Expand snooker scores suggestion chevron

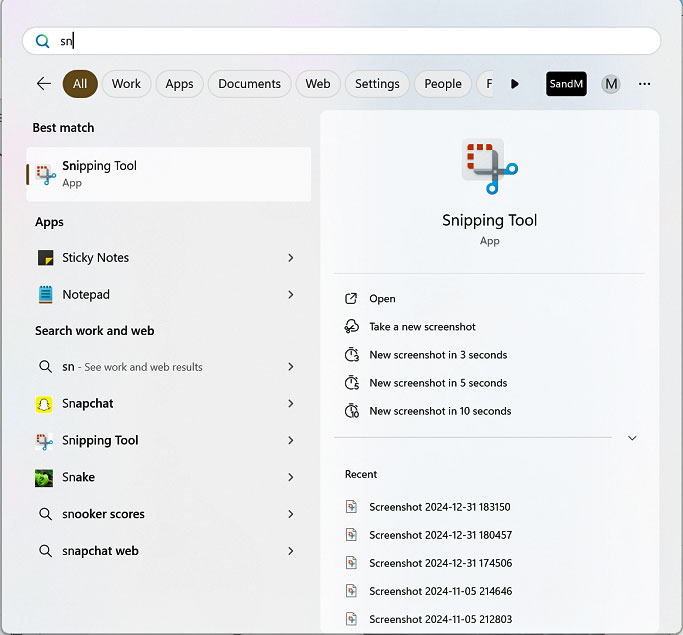pos(291,514)
